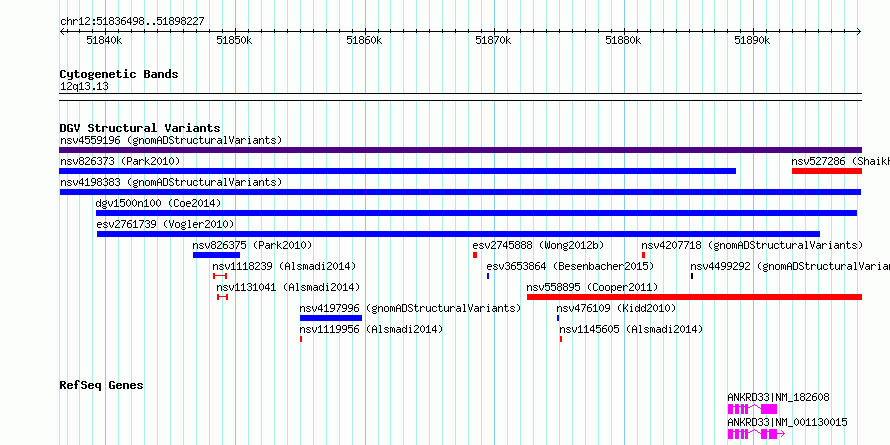Select the dgv1500n100 (Coe2014) label
This screenshot has width=890, height=445.
coord(158,203)
